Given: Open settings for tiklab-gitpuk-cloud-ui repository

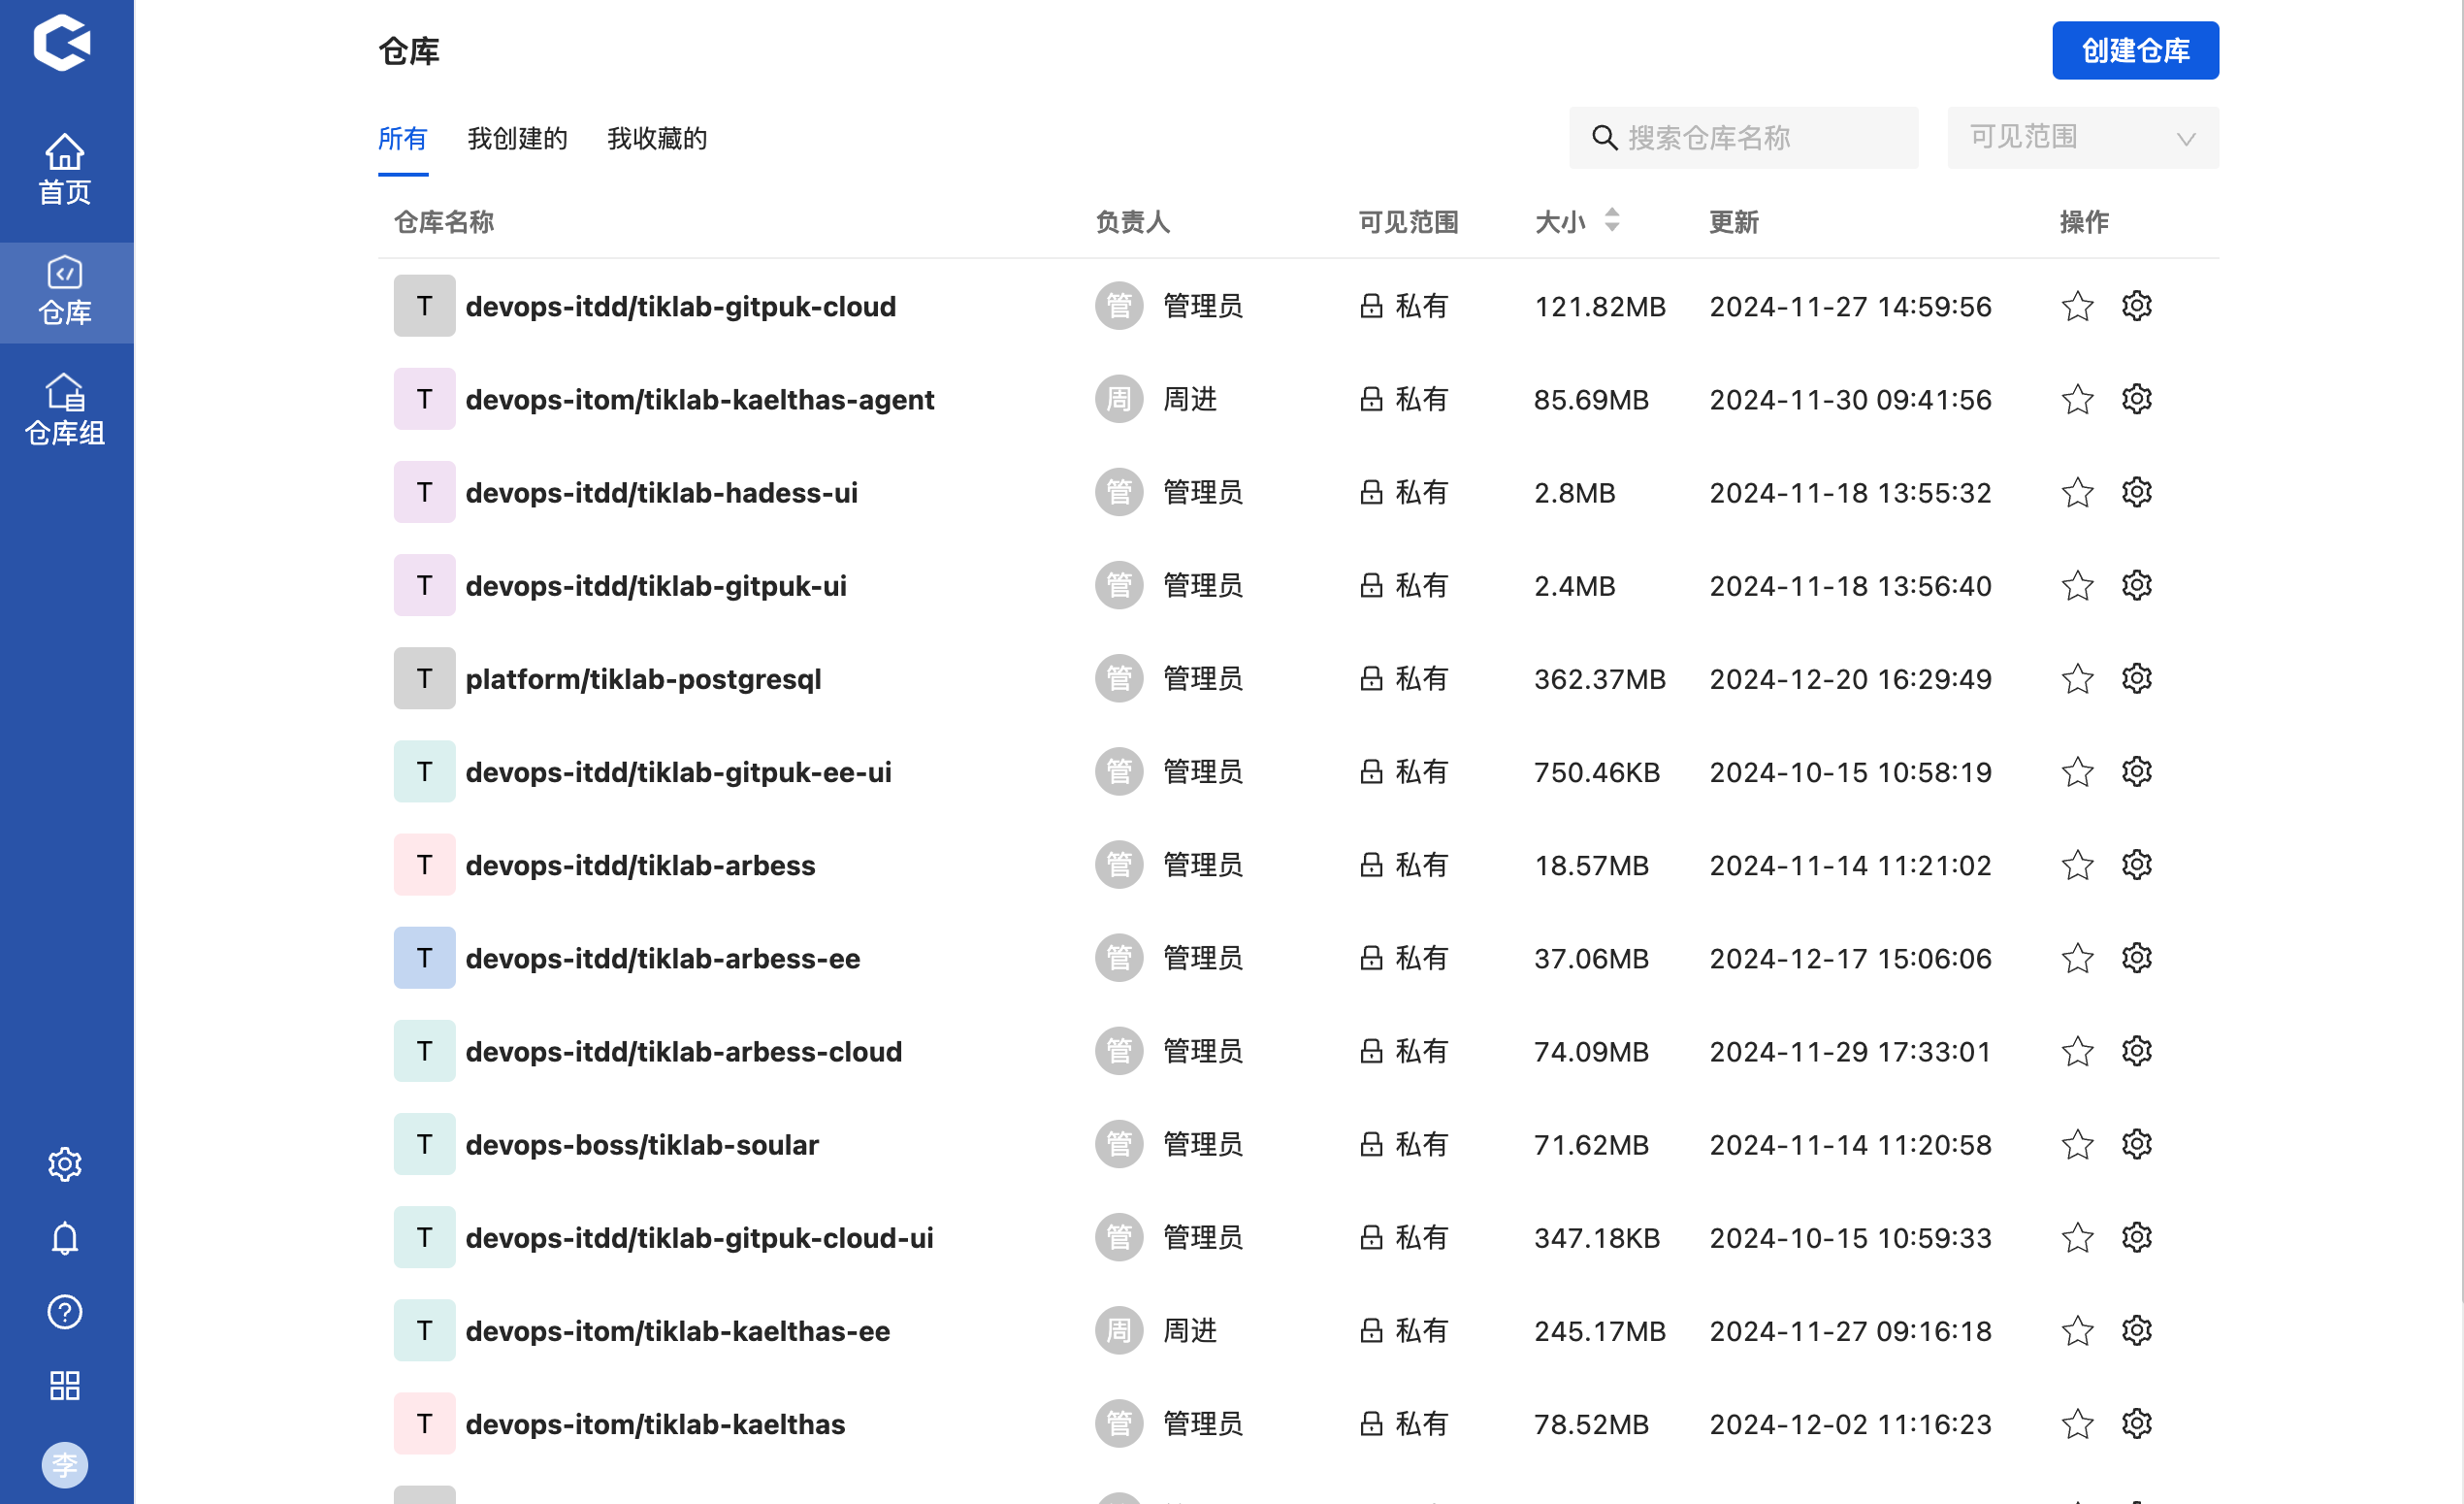Looking at the screenshot, I should tap(2137, 1237).
